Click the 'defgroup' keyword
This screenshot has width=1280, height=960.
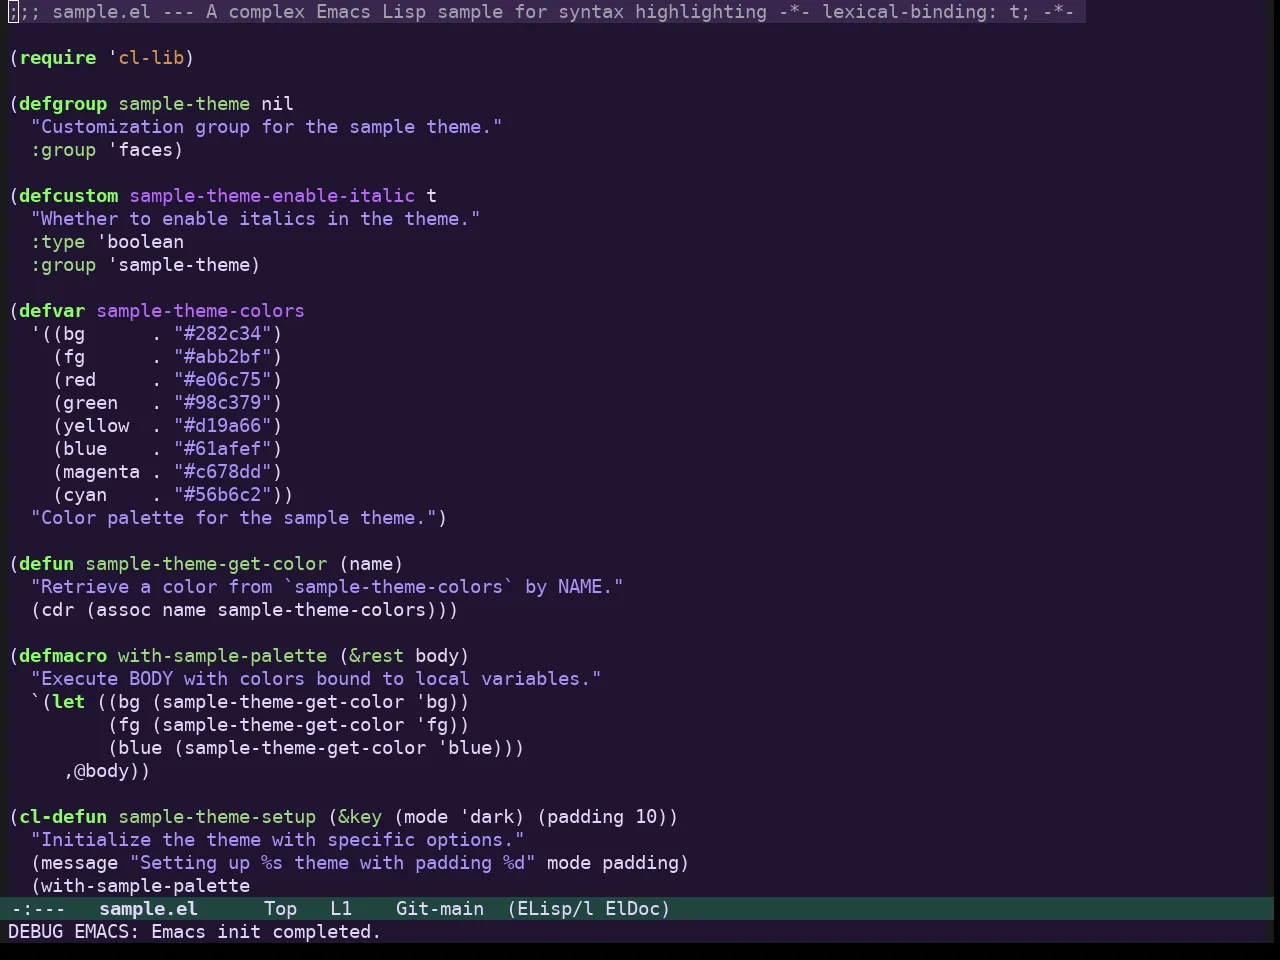pos(63,103)
